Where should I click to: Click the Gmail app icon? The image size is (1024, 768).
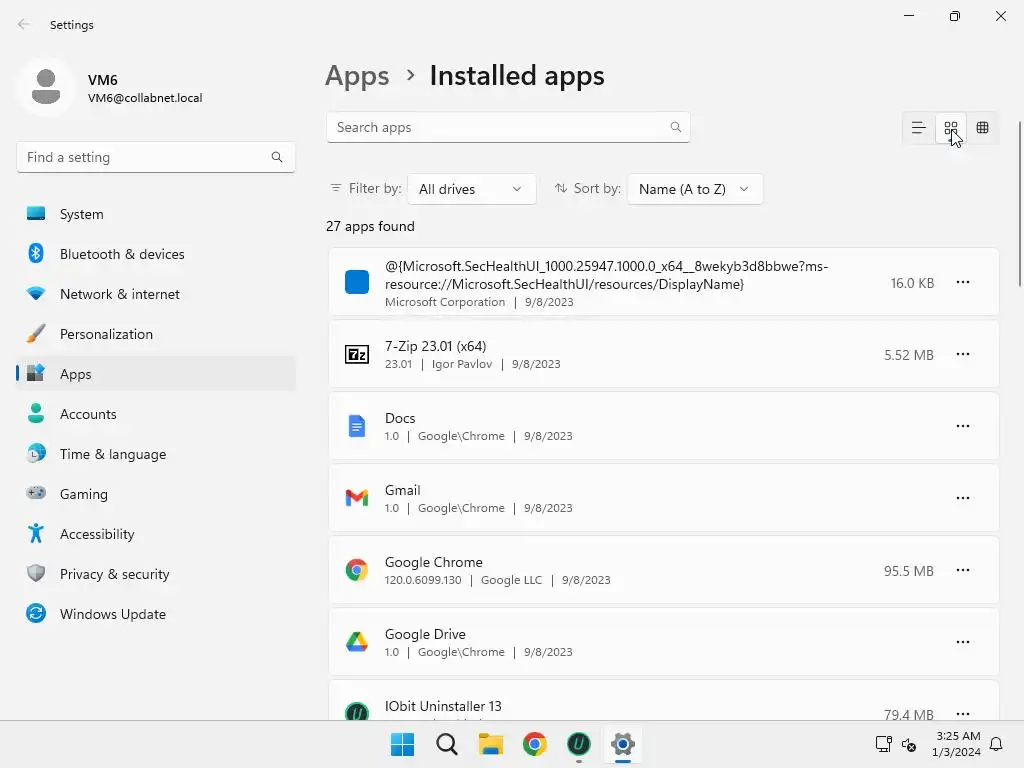coord(357,498)
